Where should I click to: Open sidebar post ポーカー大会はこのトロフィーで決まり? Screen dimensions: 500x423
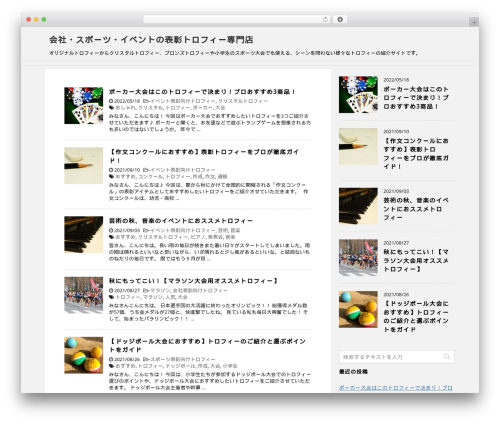(x=416, y=98)
